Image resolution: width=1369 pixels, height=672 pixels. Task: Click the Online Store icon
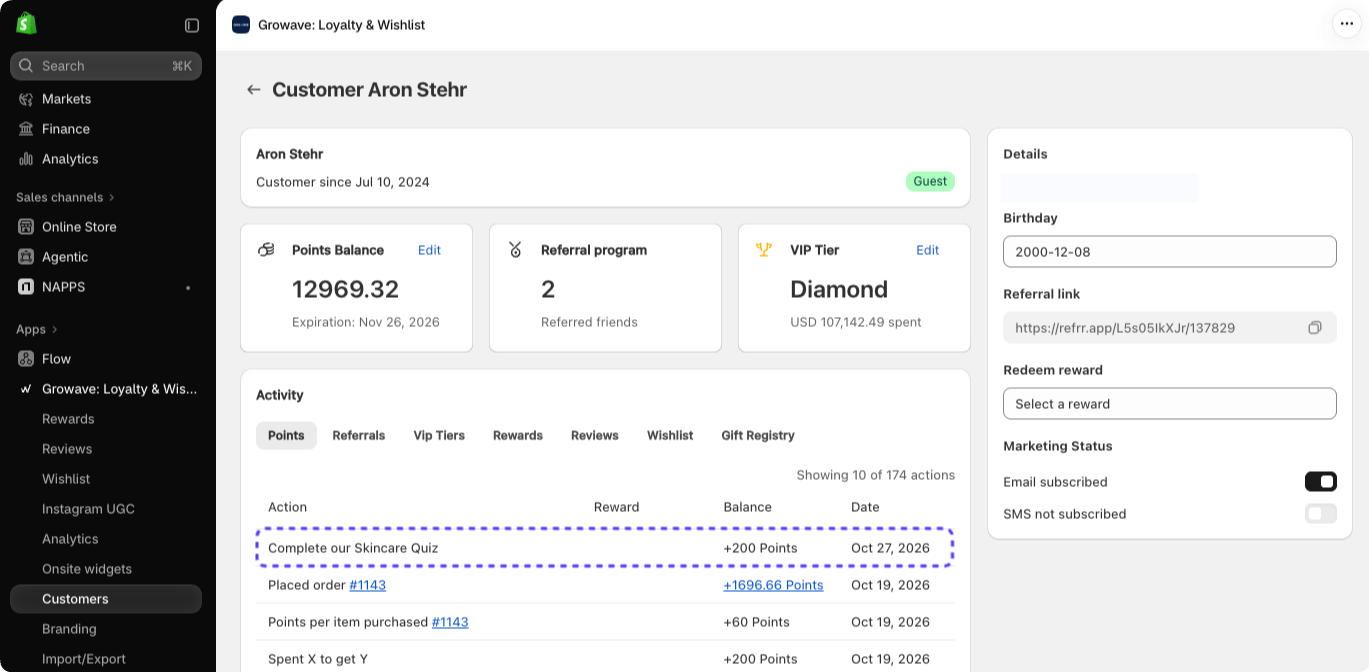(x=26, y=227)
